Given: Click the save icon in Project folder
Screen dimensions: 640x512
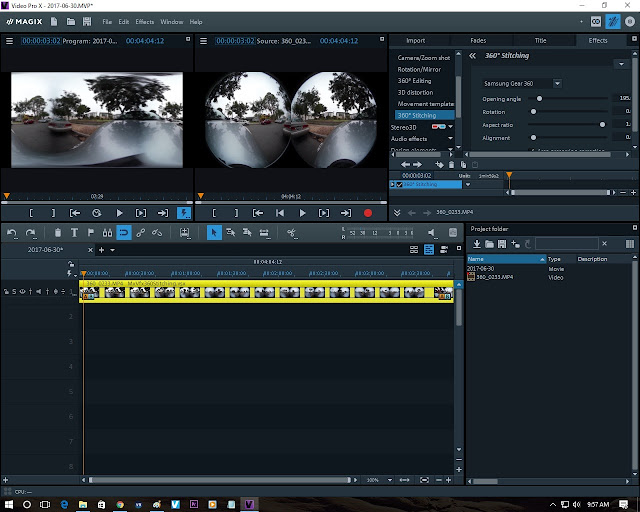Looking at the screenshot, I should point(502,243).
